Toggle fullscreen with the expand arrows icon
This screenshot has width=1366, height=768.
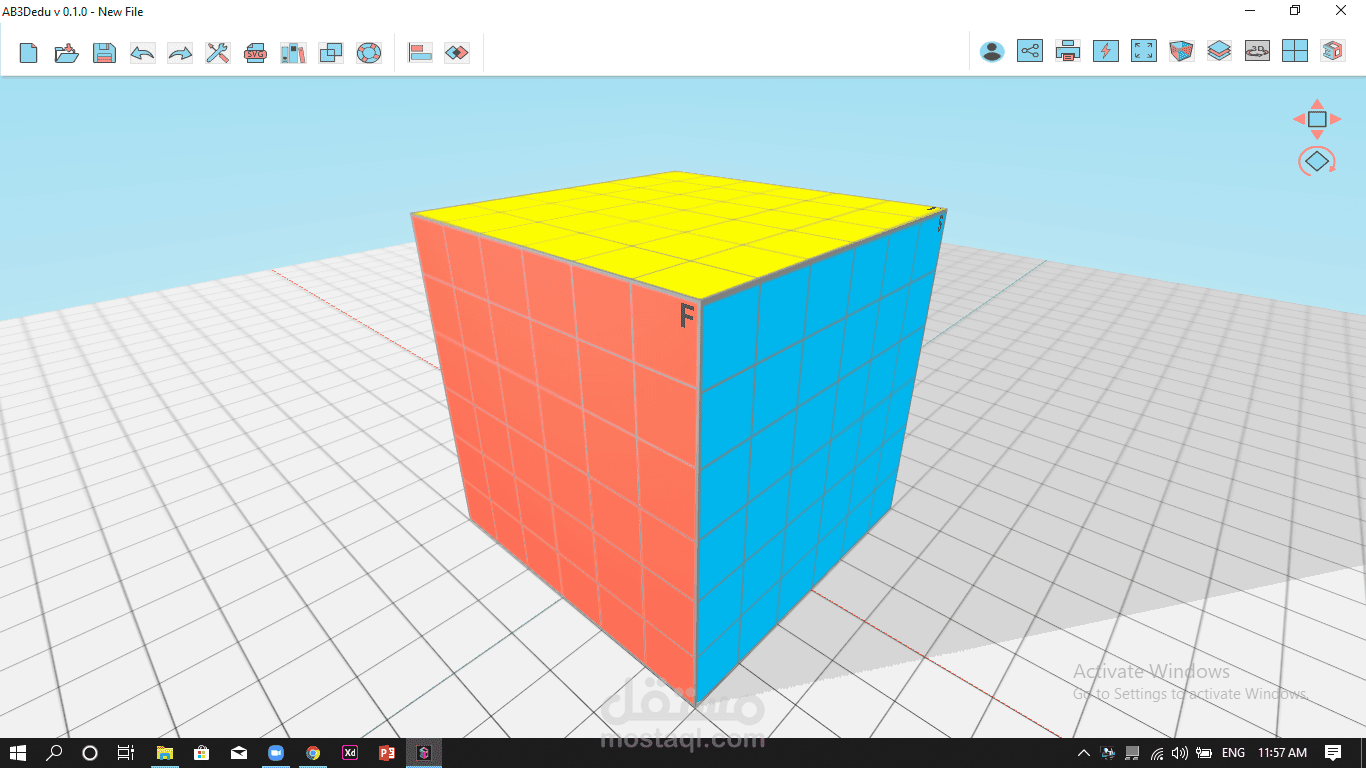1144,51
